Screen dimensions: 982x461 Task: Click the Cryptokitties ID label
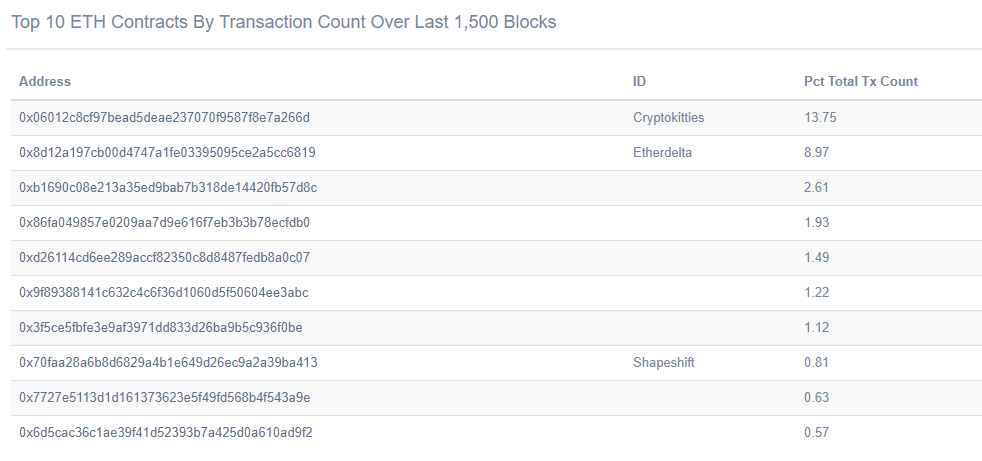[669, 118]
